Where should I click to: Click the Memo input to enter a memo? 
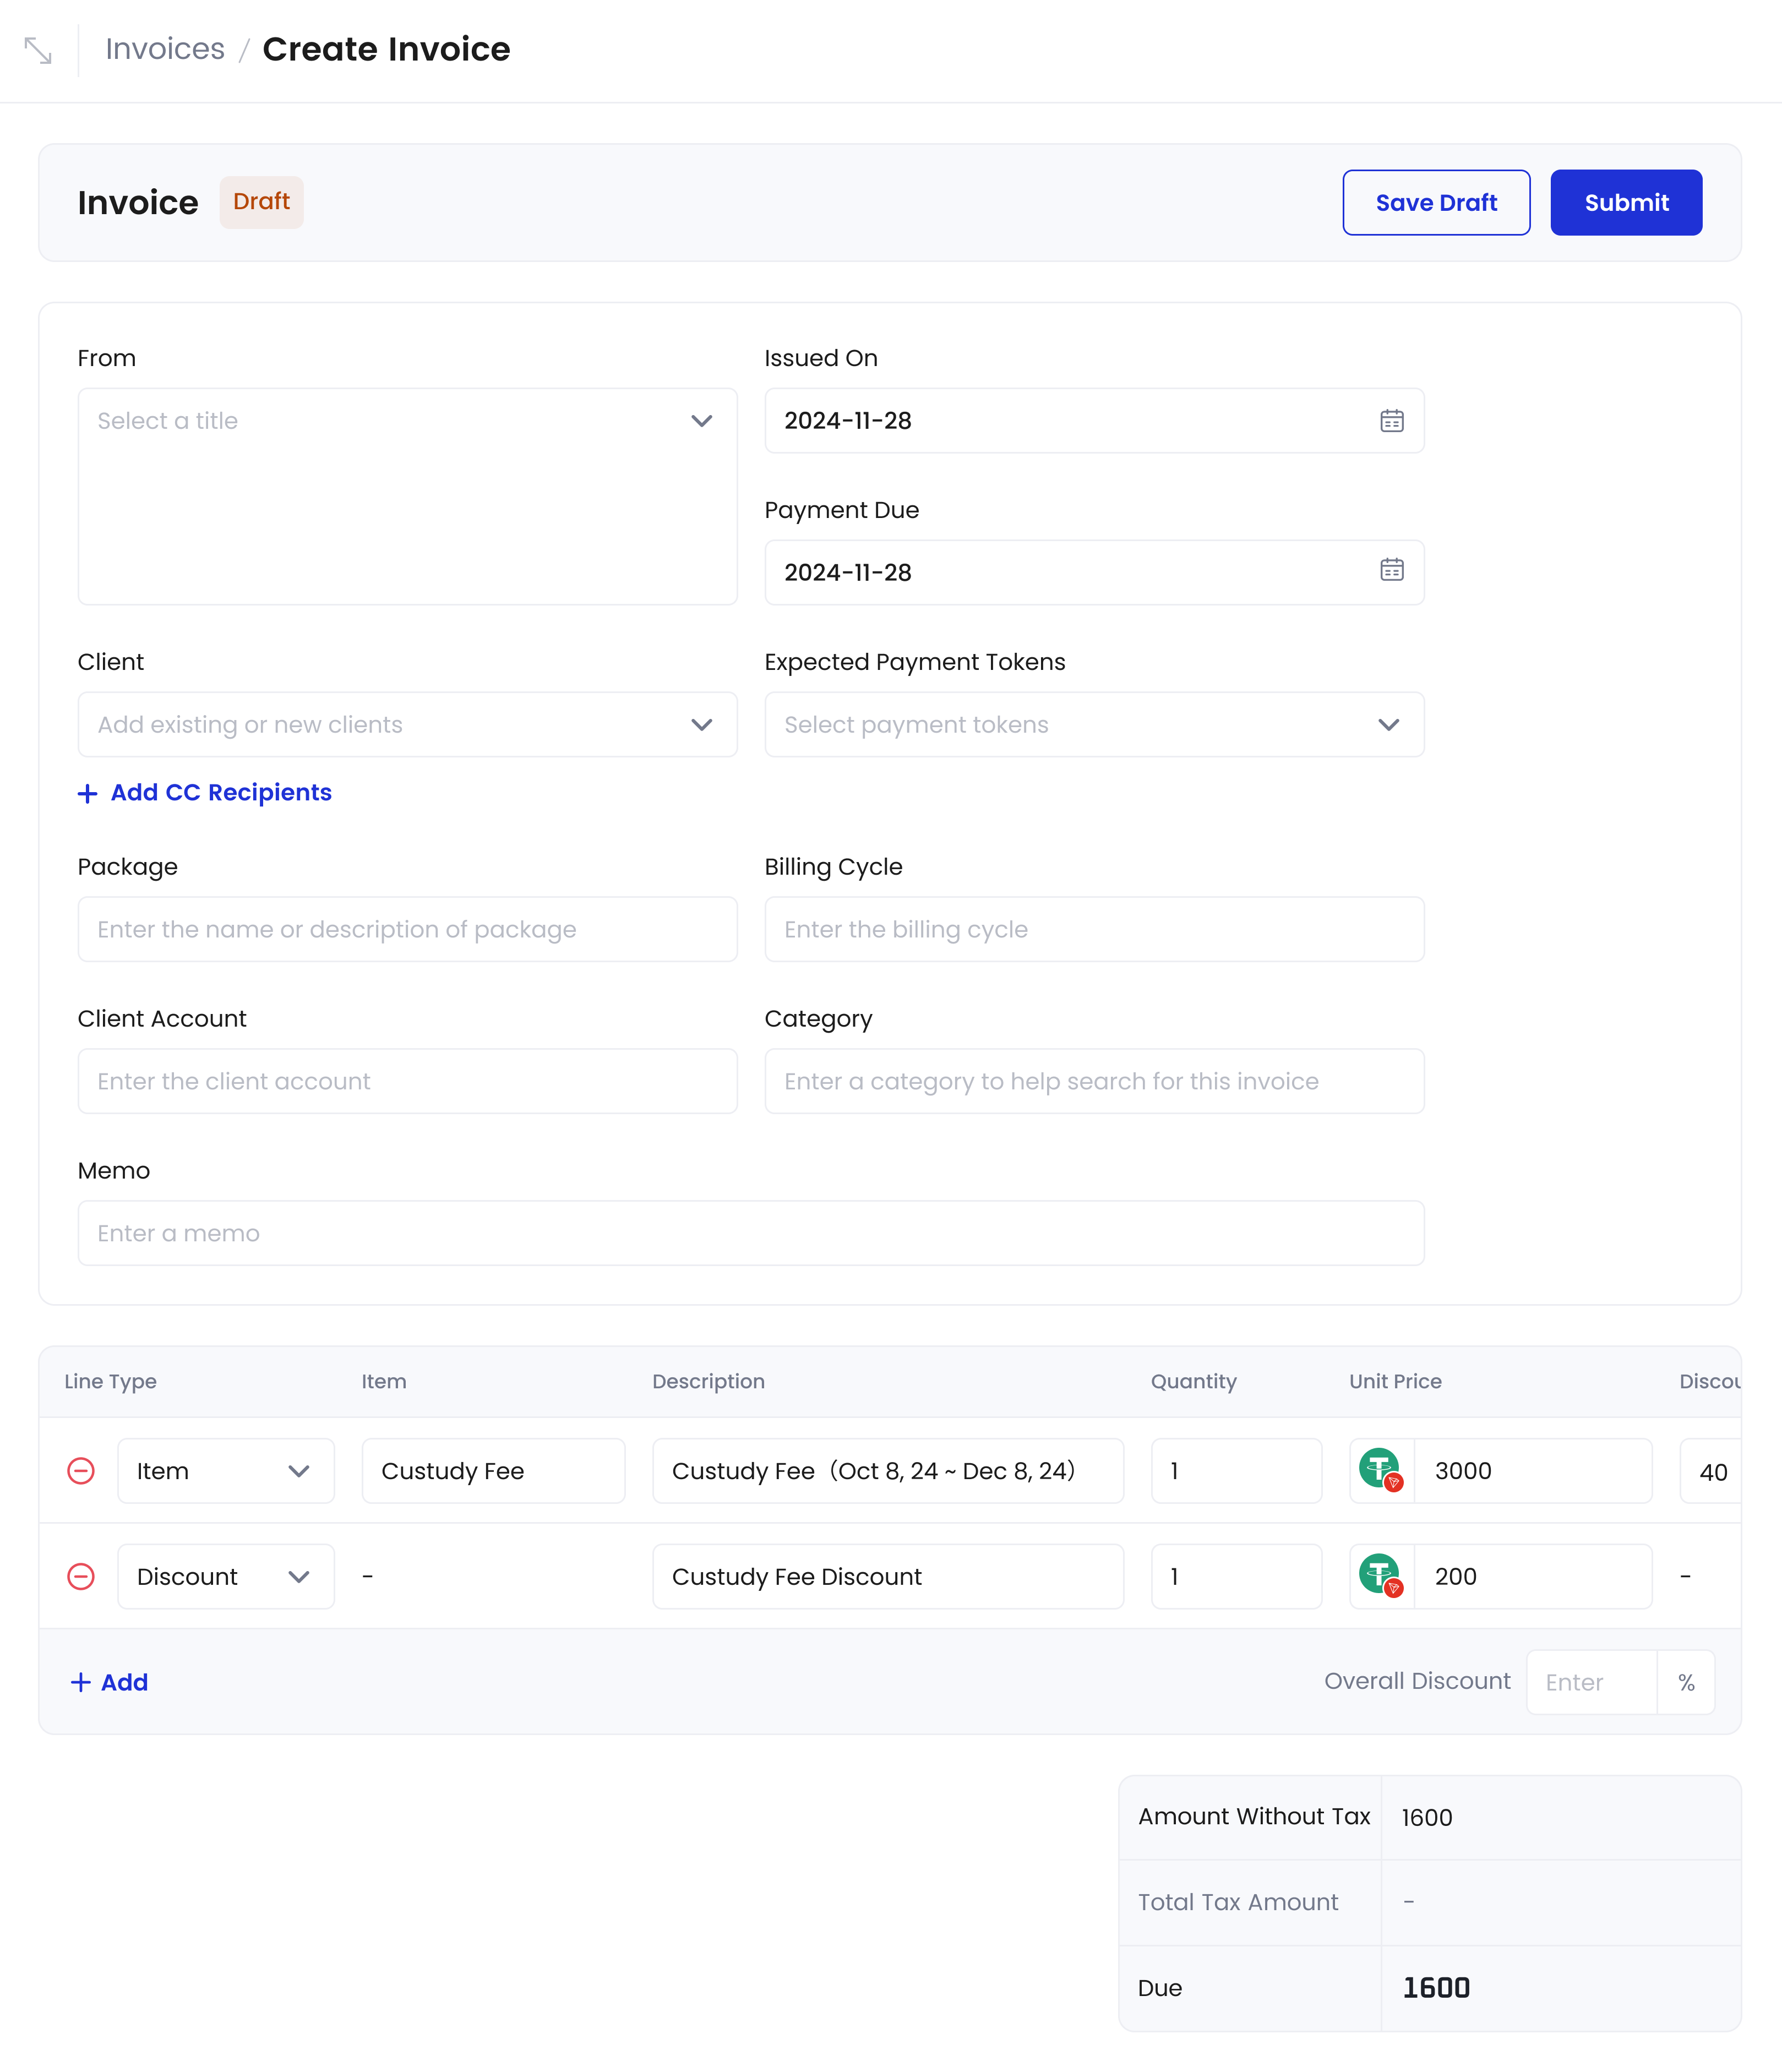coord(750,1233)
